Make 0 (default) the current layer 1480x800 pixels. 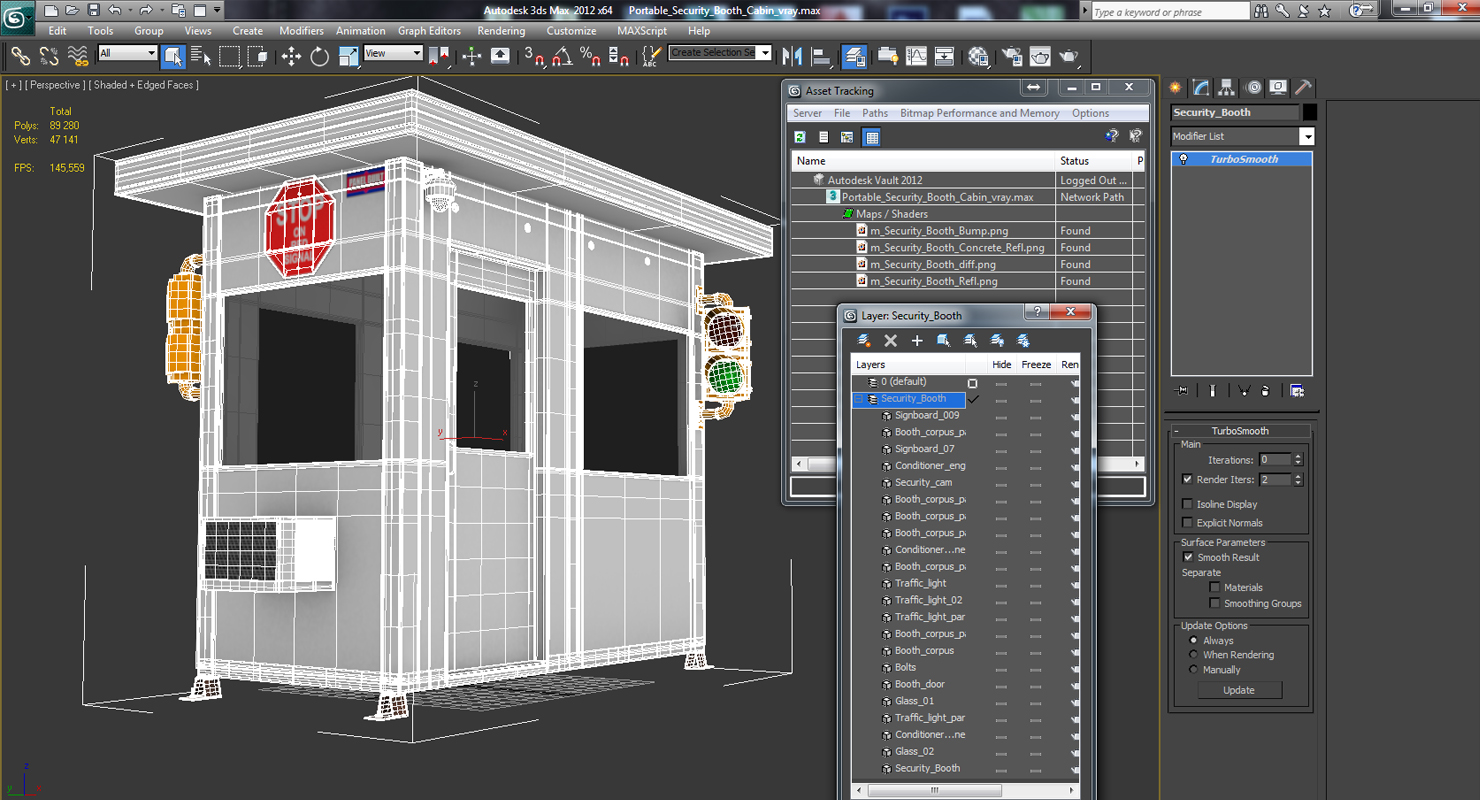point(972,383)
